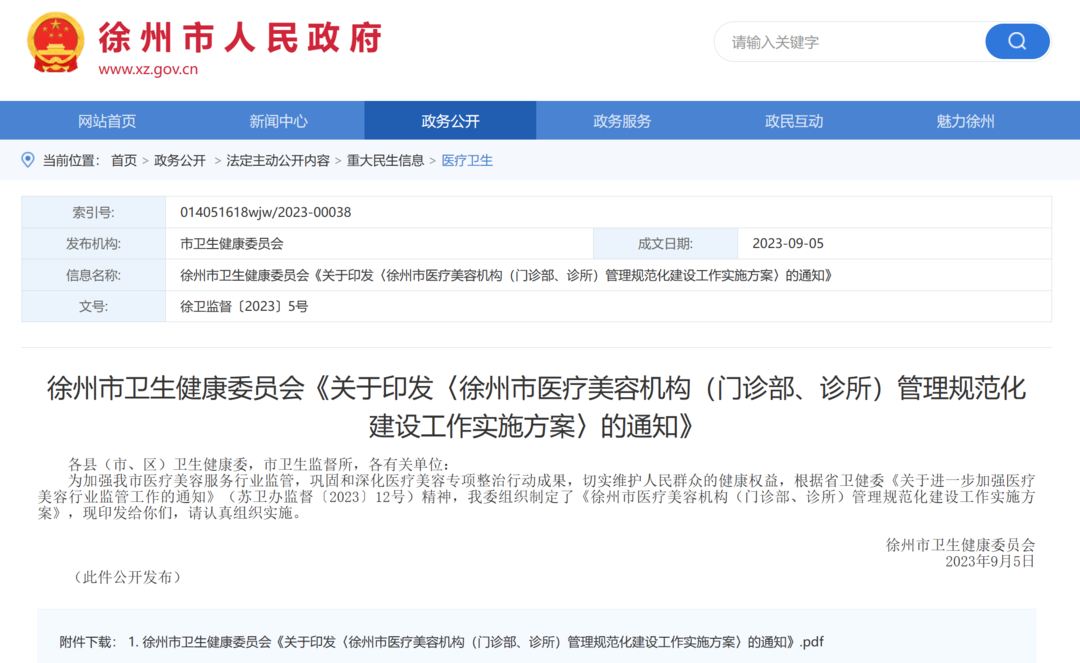1080x663 pixels.
Task: Open 网站首页 navigation tab
Action: coord(107,121)
